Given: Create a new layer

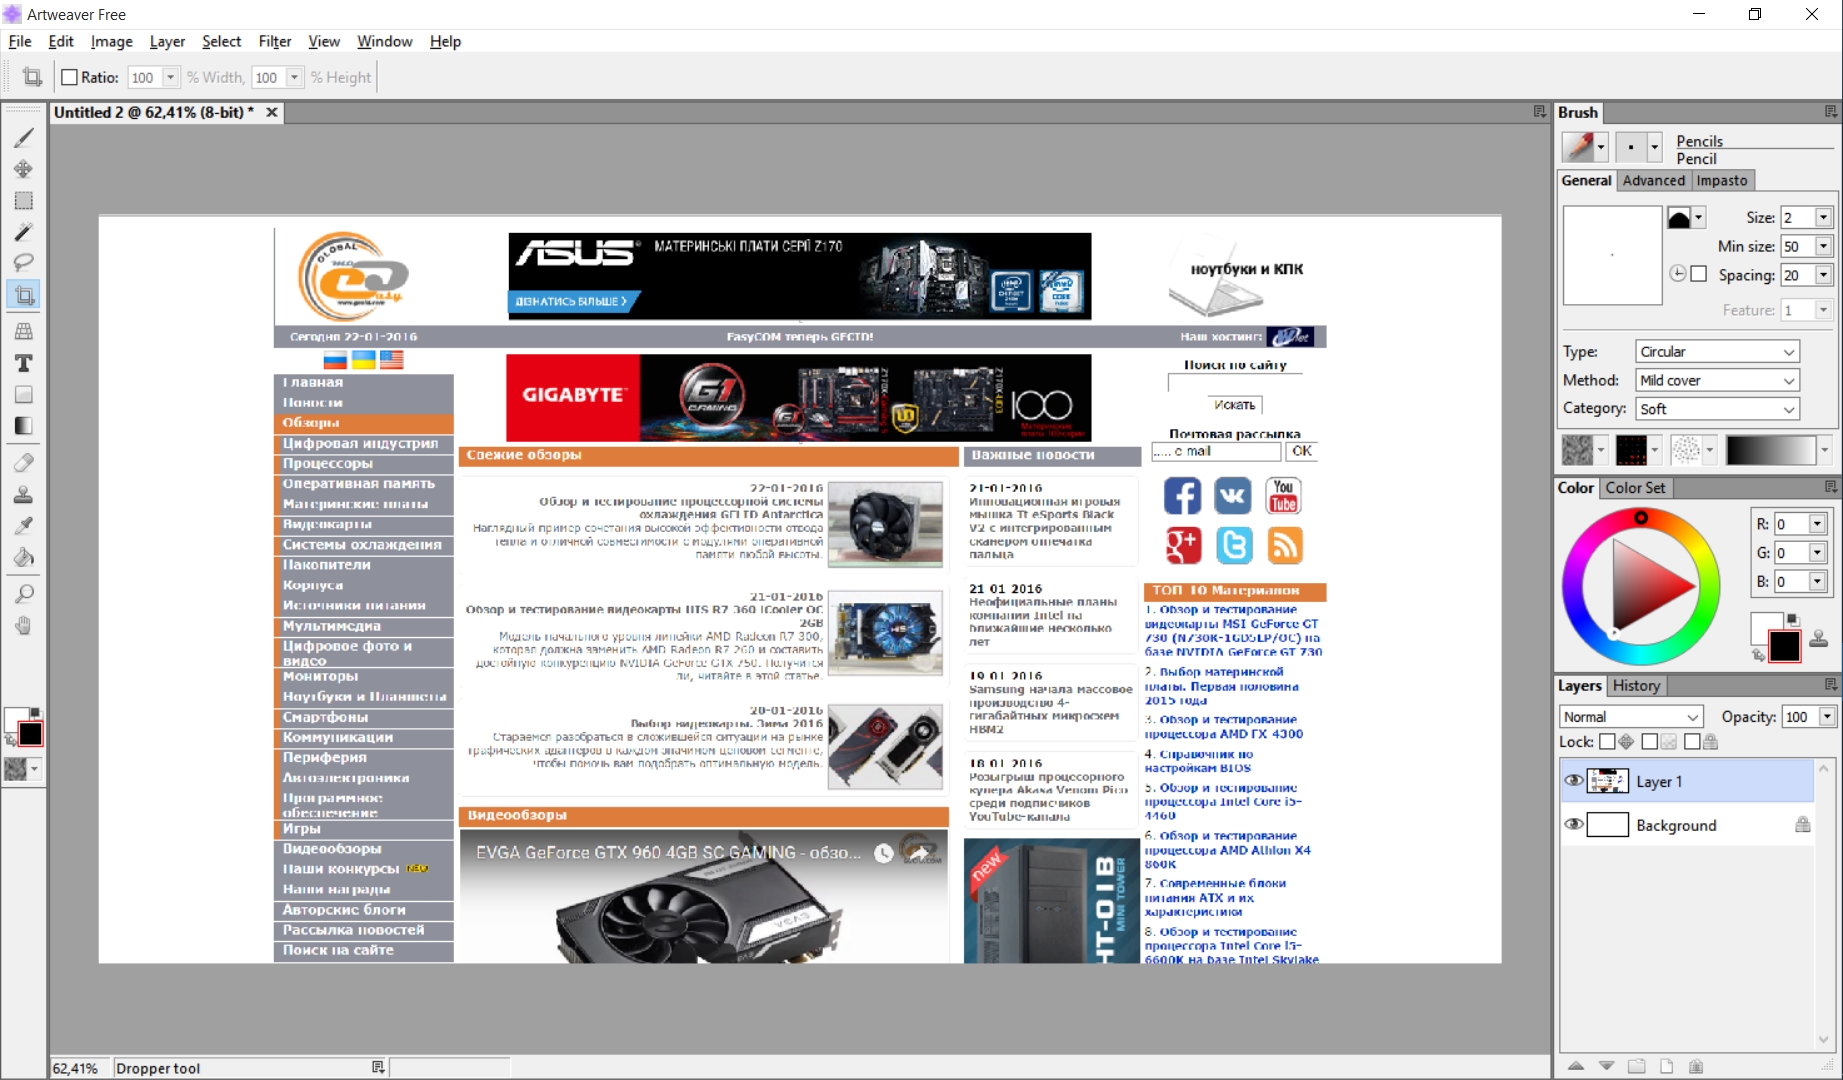Looking at the screenshot, I should (x=1666, y=1066).
